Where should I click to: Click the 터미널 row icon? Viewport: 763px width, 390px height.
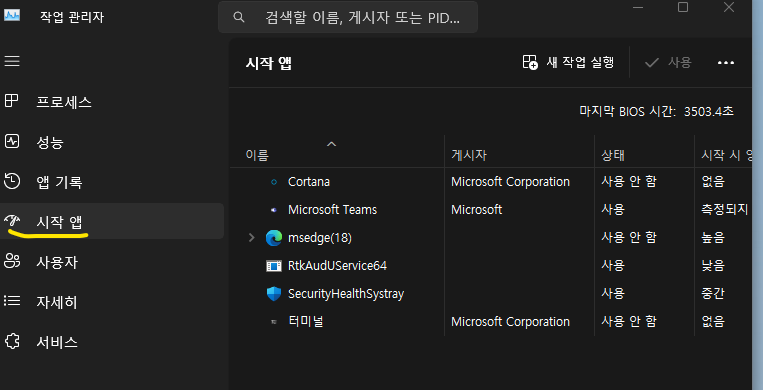click(274, 322)
